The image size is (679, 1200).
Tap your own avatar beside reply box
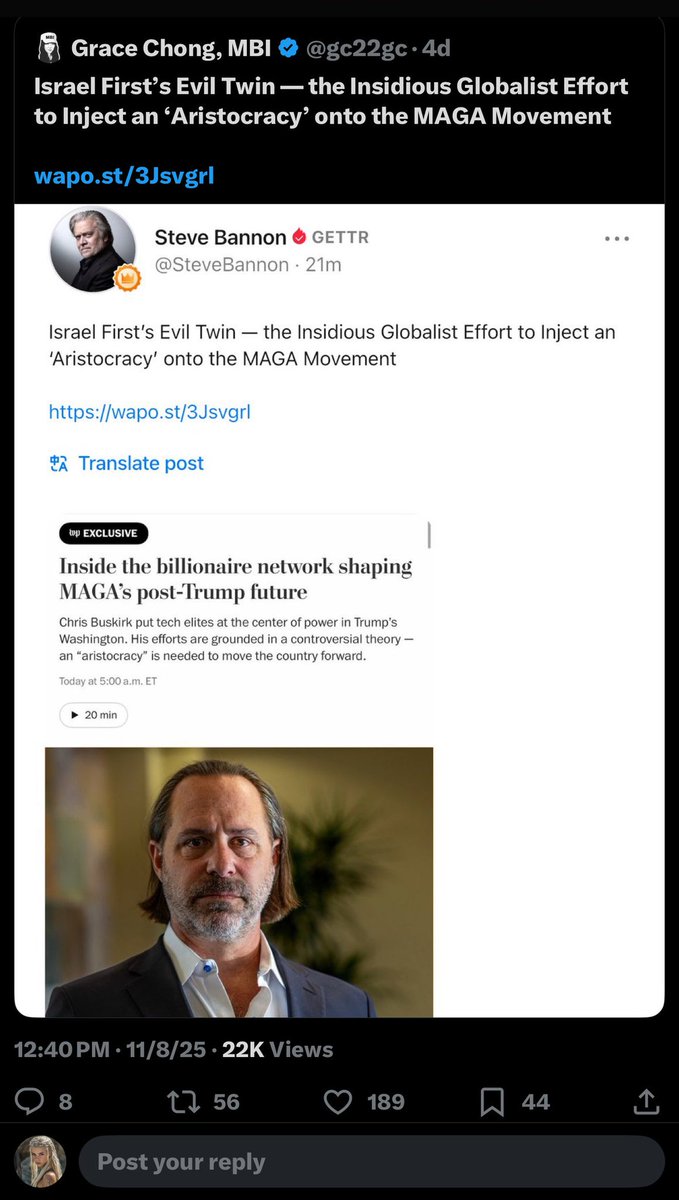click(x=41, y=1161)
